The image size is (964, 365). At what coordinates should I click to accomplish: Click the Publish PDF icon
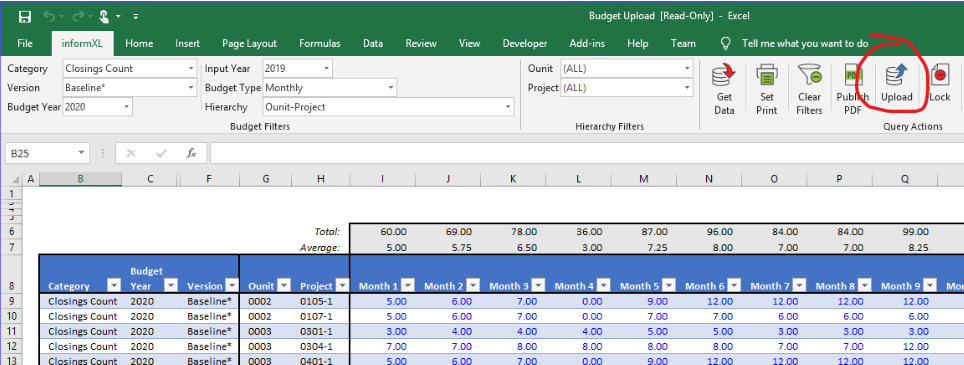[x=852, y=76]
